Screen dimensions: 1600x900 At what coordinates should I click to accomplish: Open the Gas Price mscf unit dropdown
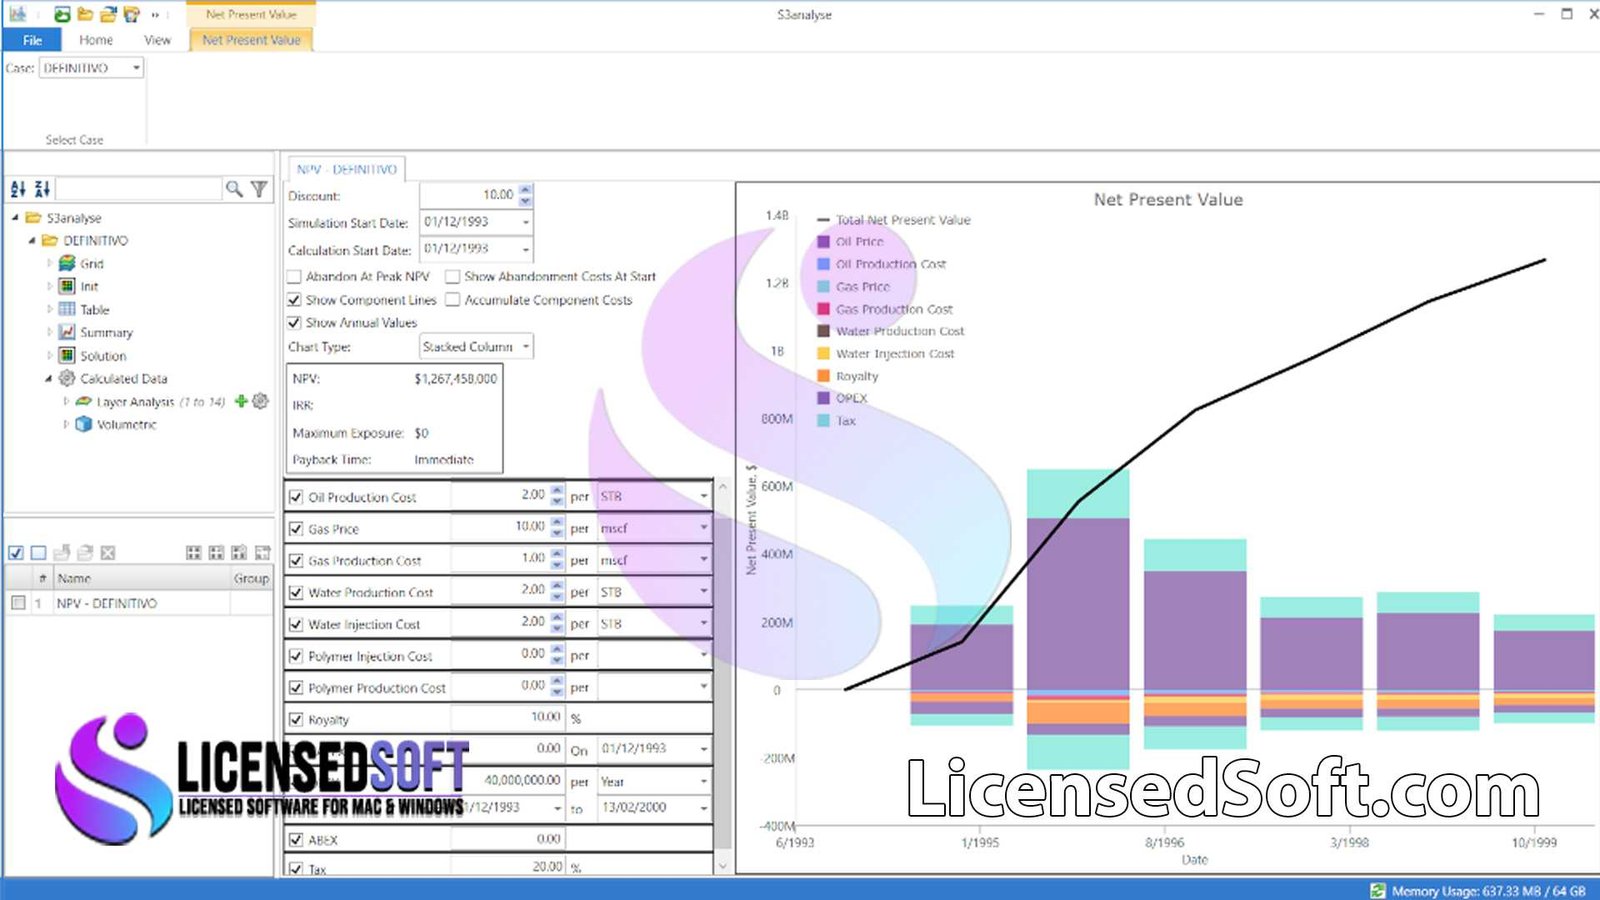point(703,528)
